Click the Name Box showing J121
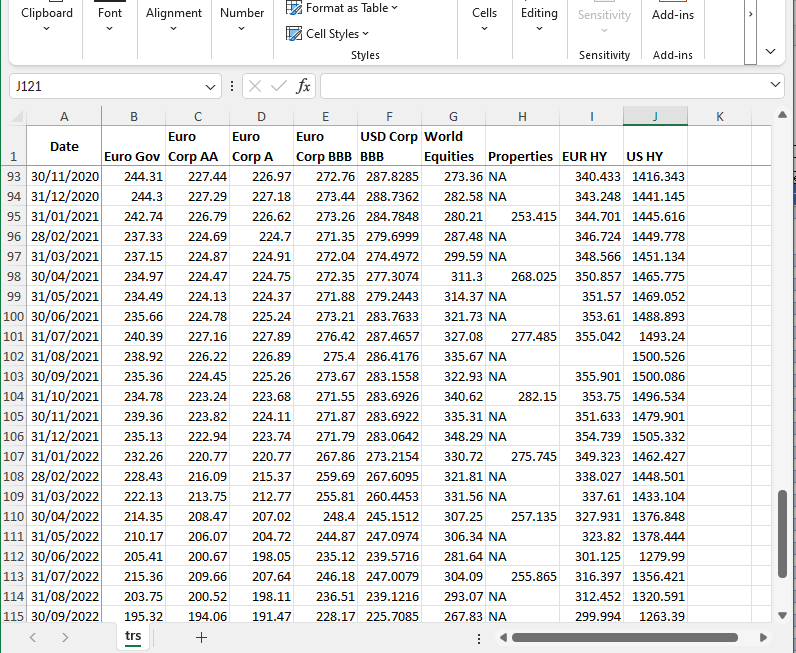 coord(107,86)
